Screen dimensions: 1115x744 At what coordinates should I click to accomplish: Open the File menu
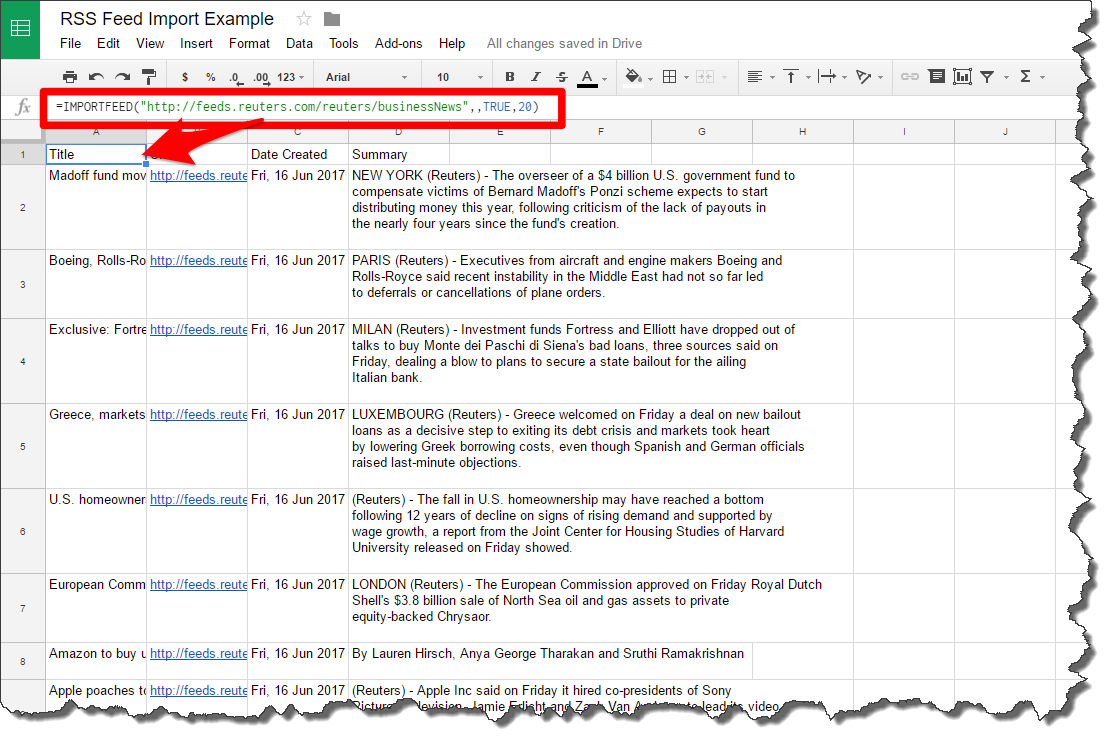[70, 43]
